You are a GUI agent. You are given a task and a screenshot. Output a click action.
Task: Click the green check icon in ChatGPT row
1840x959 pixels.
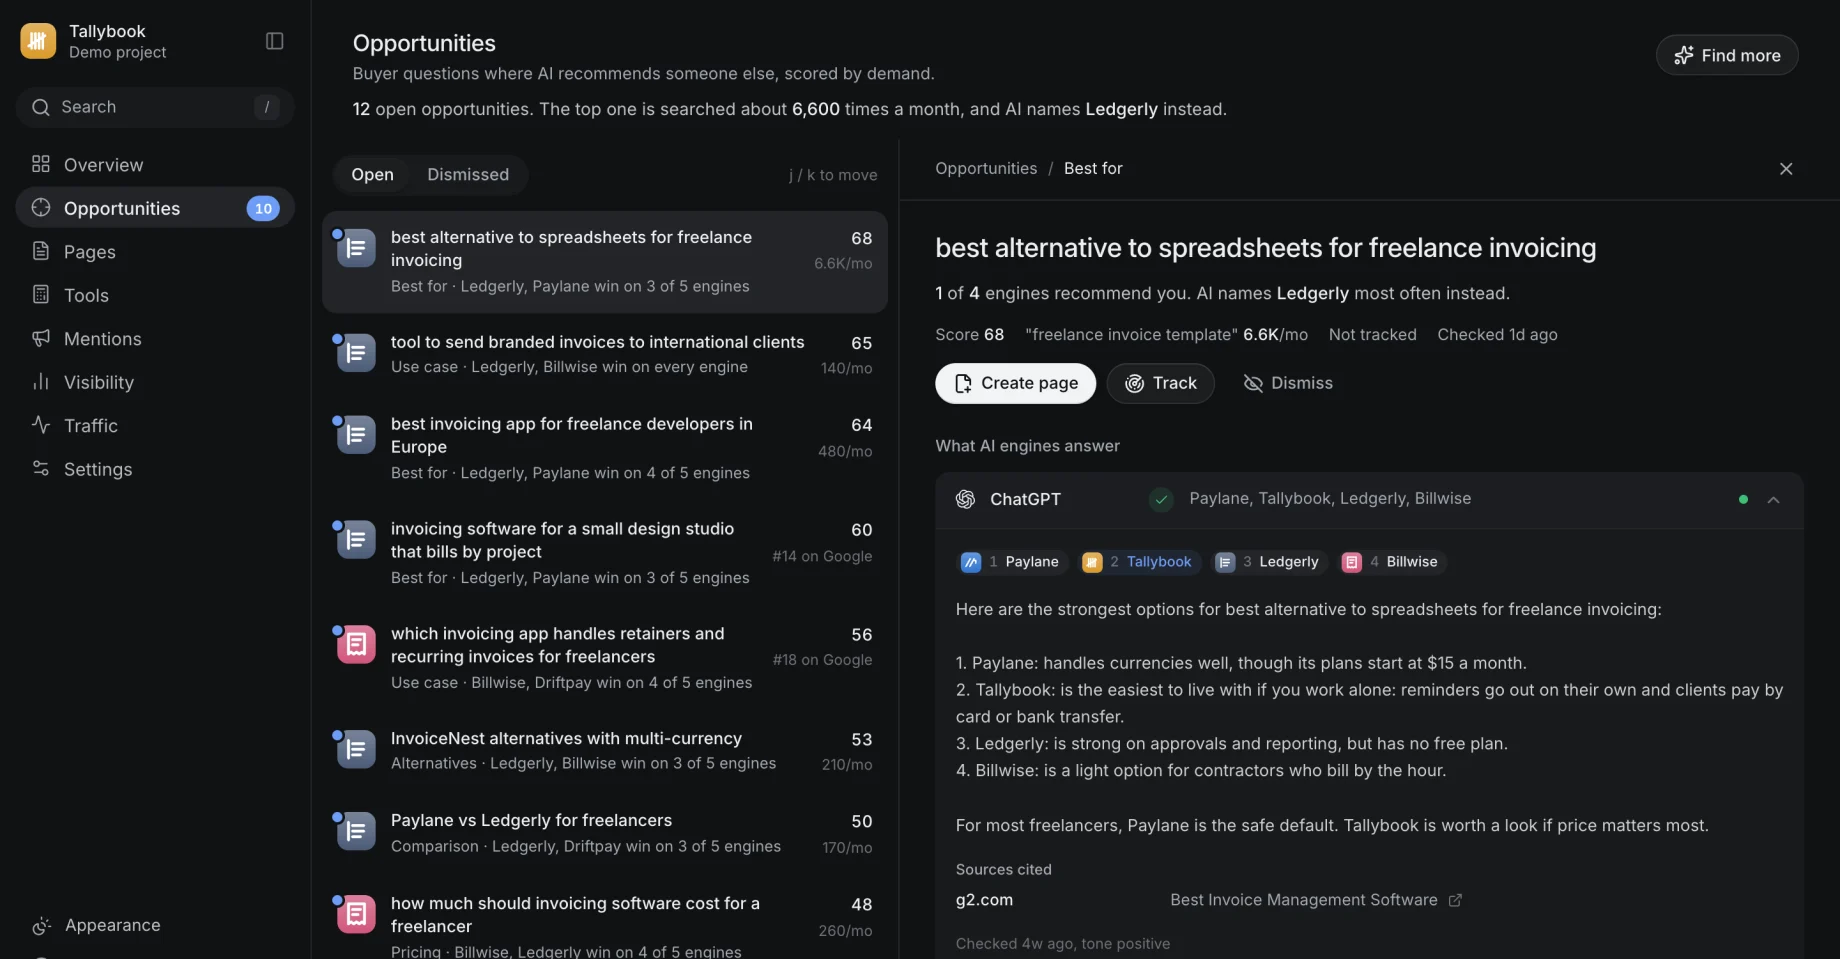tap(1161, 499)
